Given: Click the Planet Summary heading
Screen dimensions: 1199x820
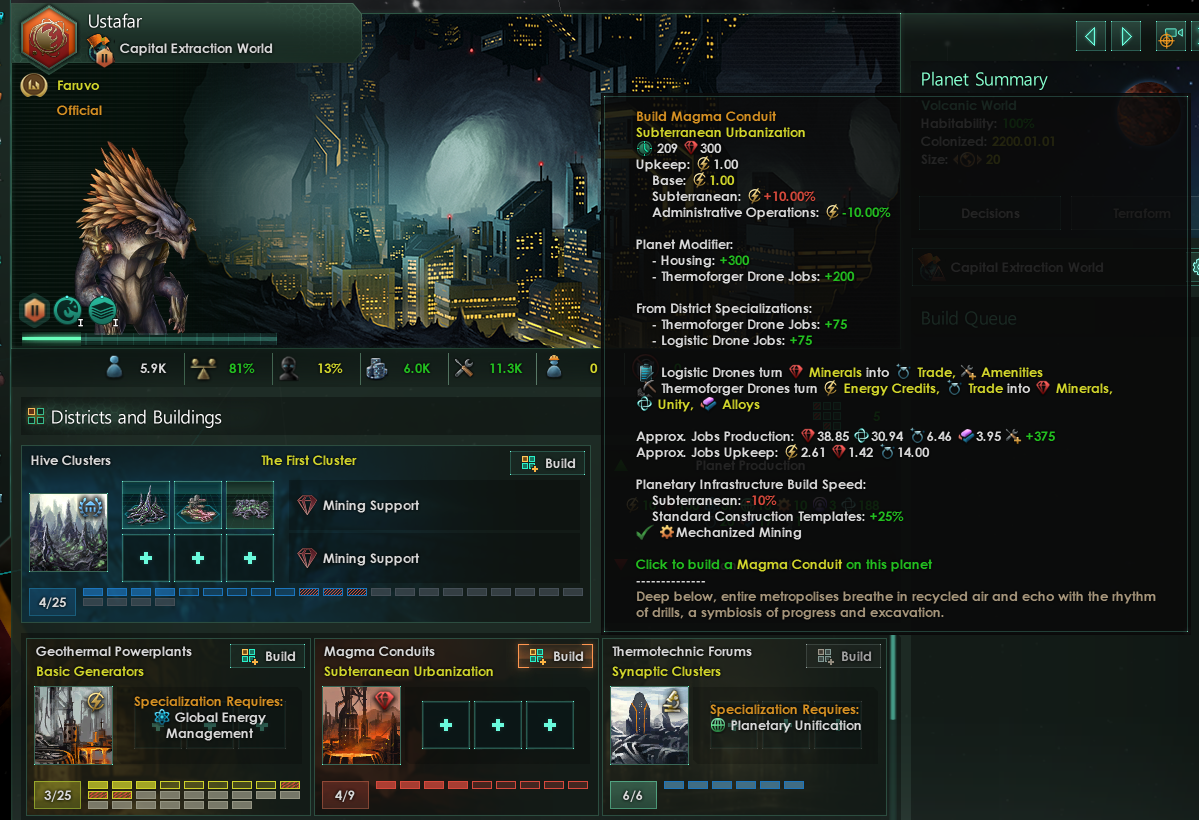Looking at the screenshot, I should [983, 80].
